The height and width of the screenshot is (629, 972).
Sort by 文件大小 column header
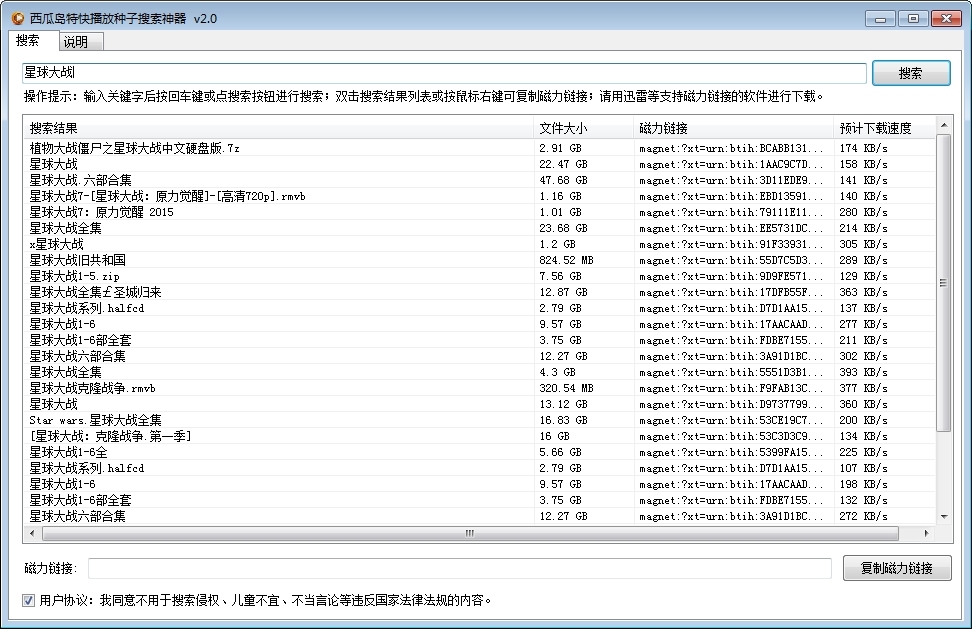583,128
